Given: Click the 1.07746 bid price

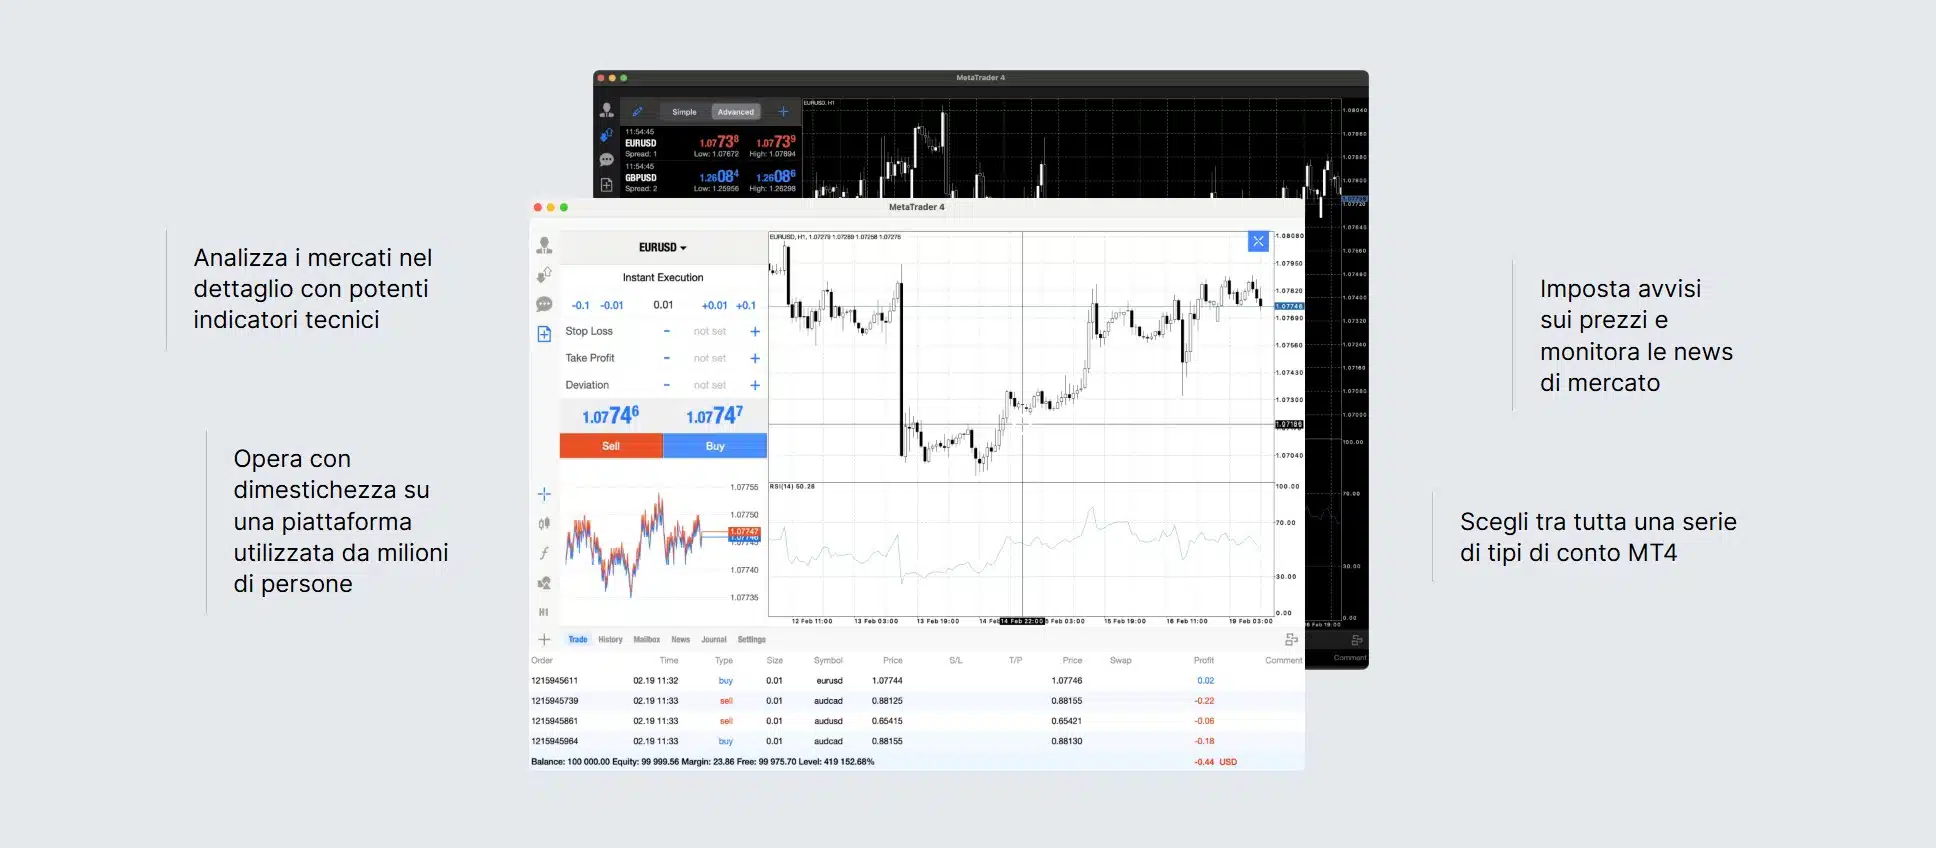Looking at the screenshot, I should click(611, 415).
